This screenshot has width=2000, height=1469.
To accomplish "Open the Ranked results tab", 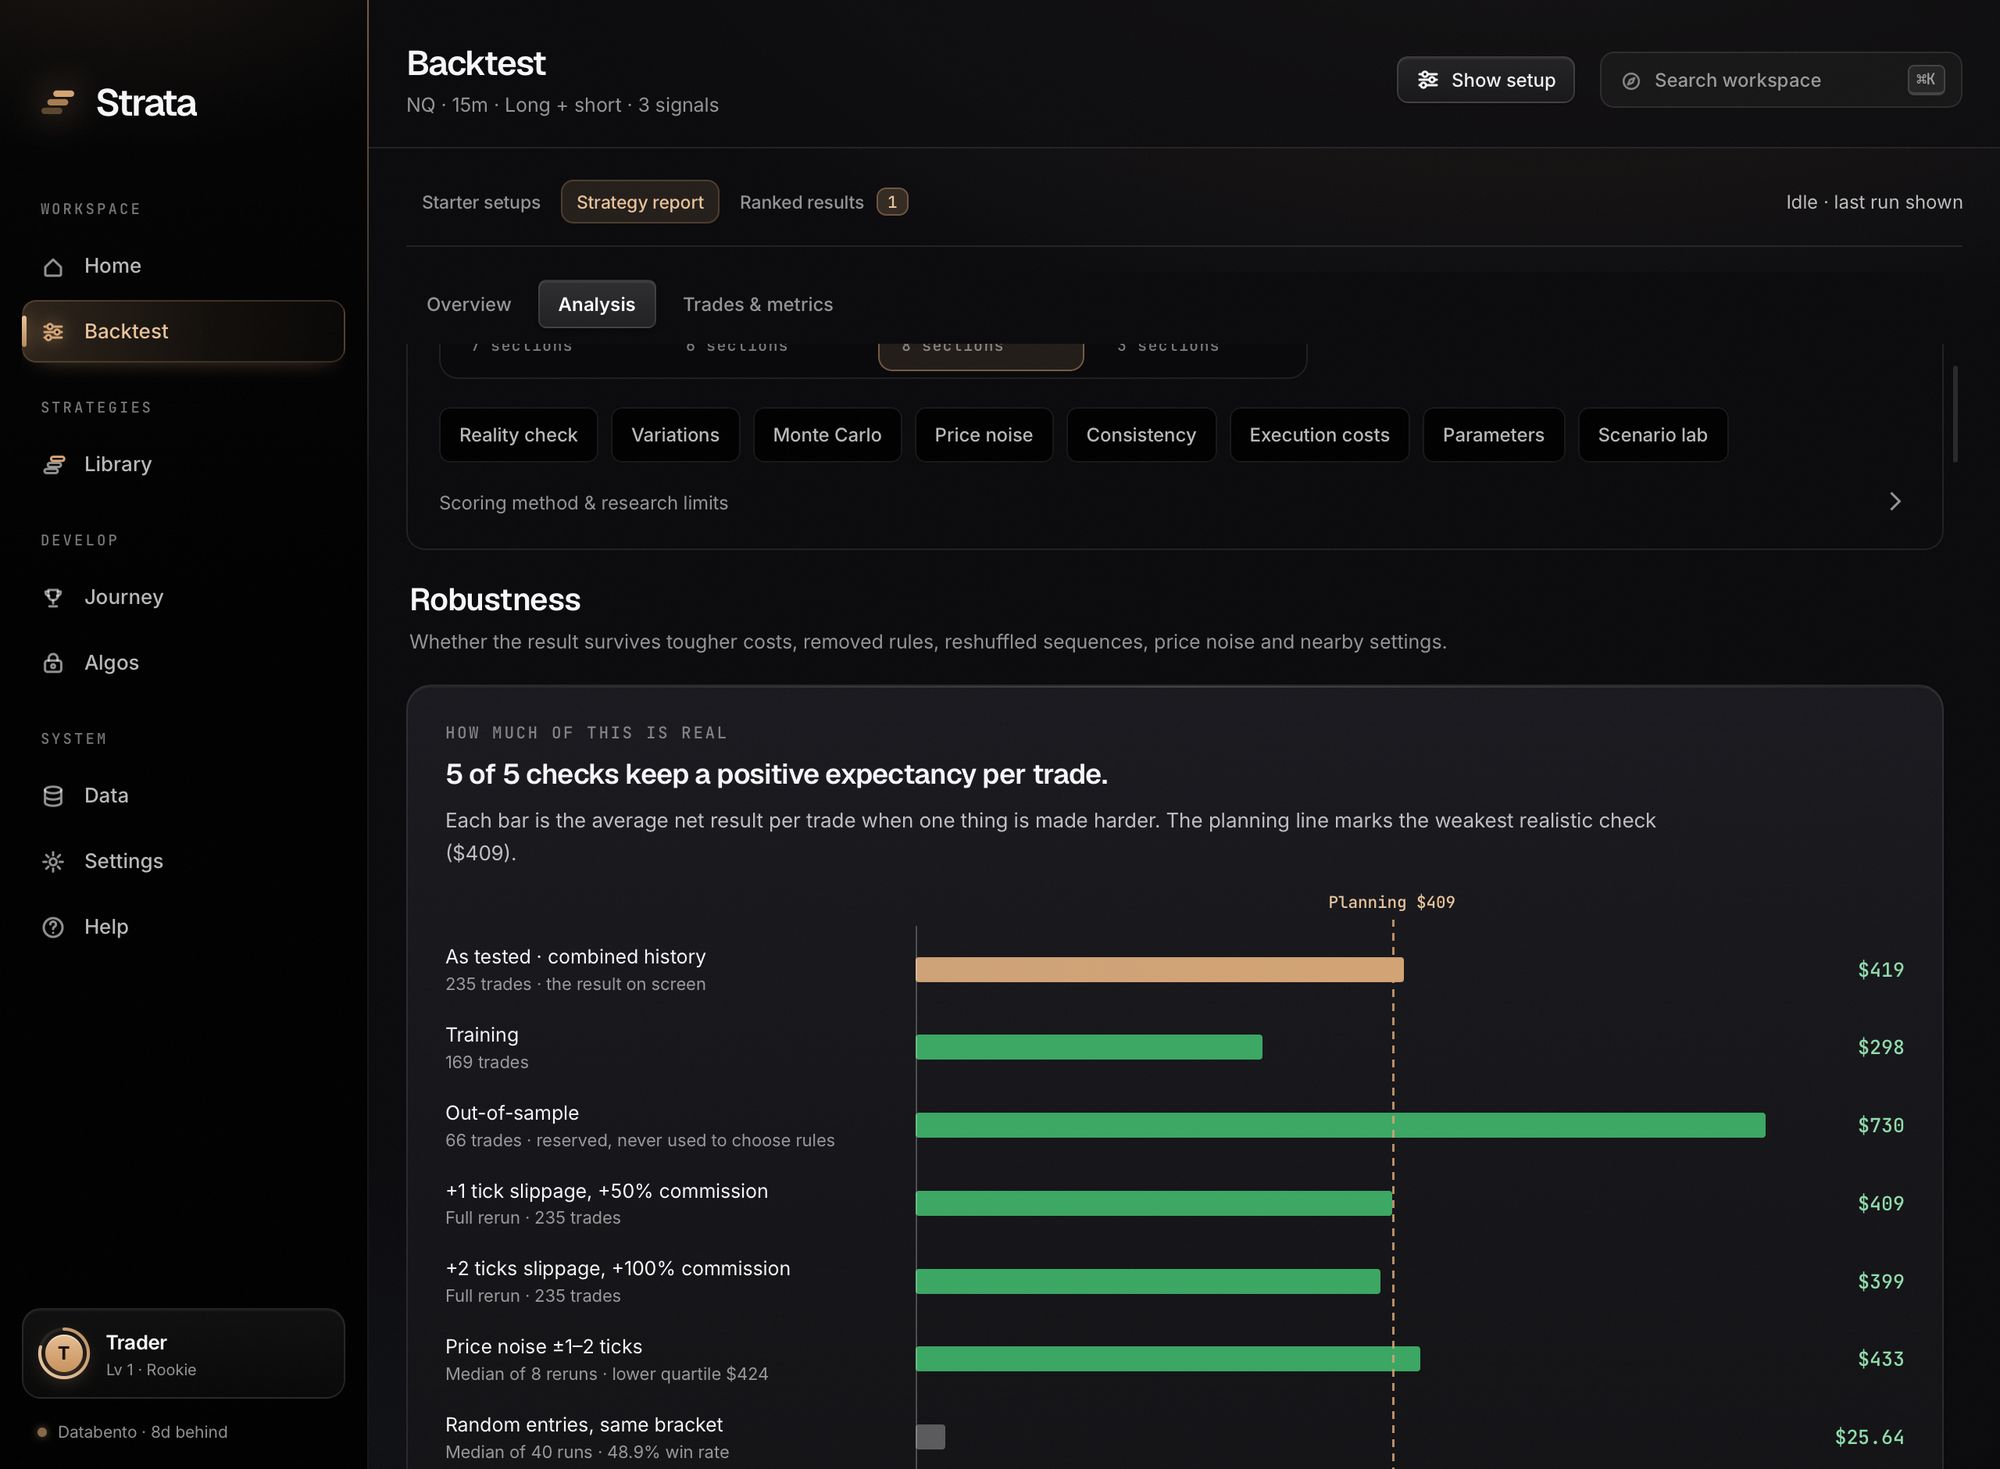I will (823, 202).
